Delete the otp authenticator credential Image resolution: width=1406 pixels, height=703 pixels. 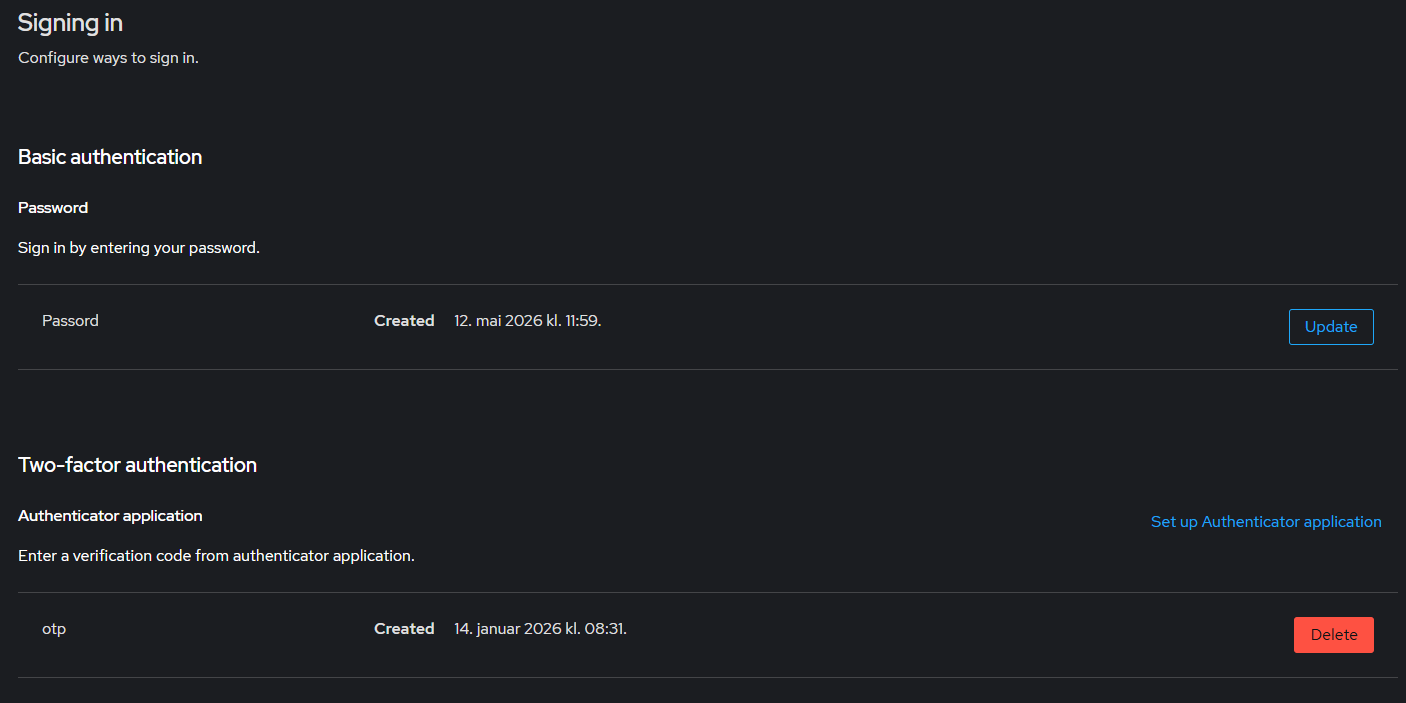[x=1333, y=635]
